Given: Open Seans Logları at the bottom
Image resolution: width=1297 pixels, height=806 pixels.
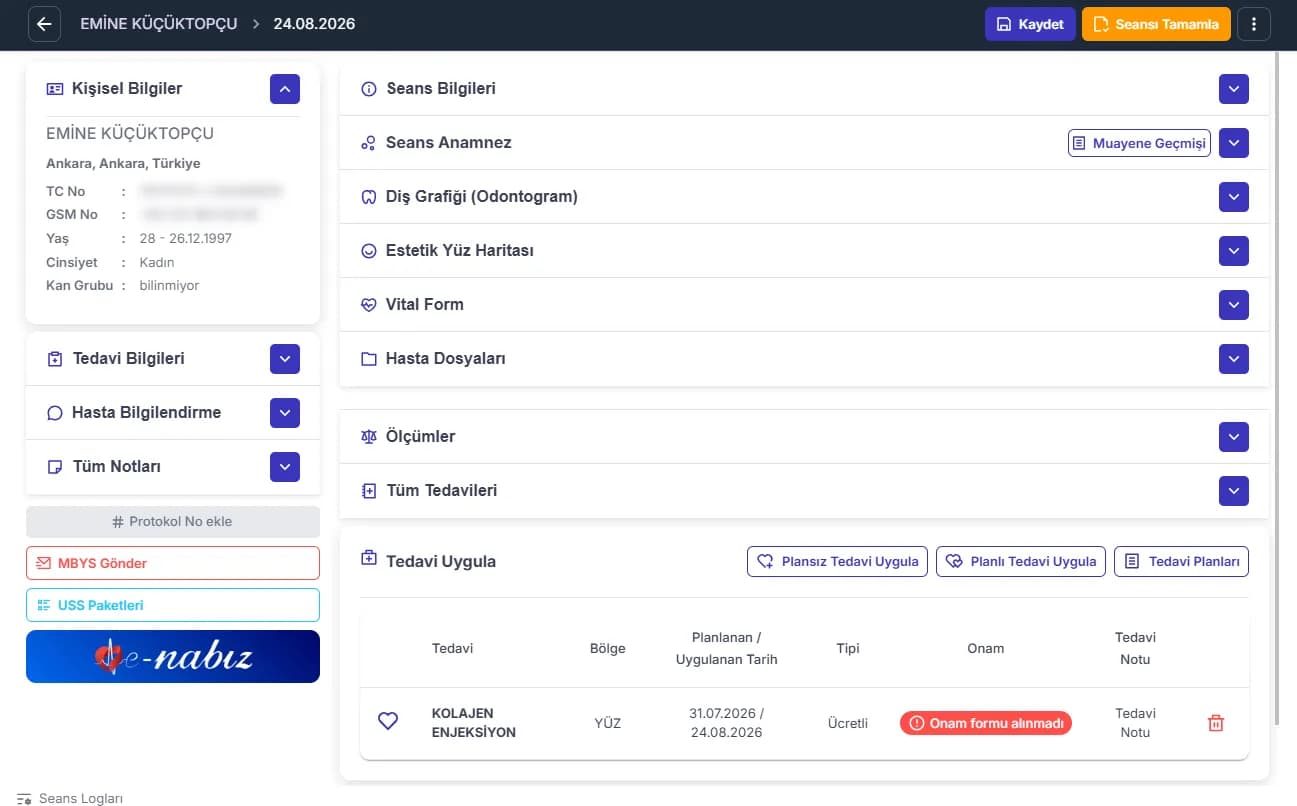Looking at the screenshot, I should click(x=70, y=798).
